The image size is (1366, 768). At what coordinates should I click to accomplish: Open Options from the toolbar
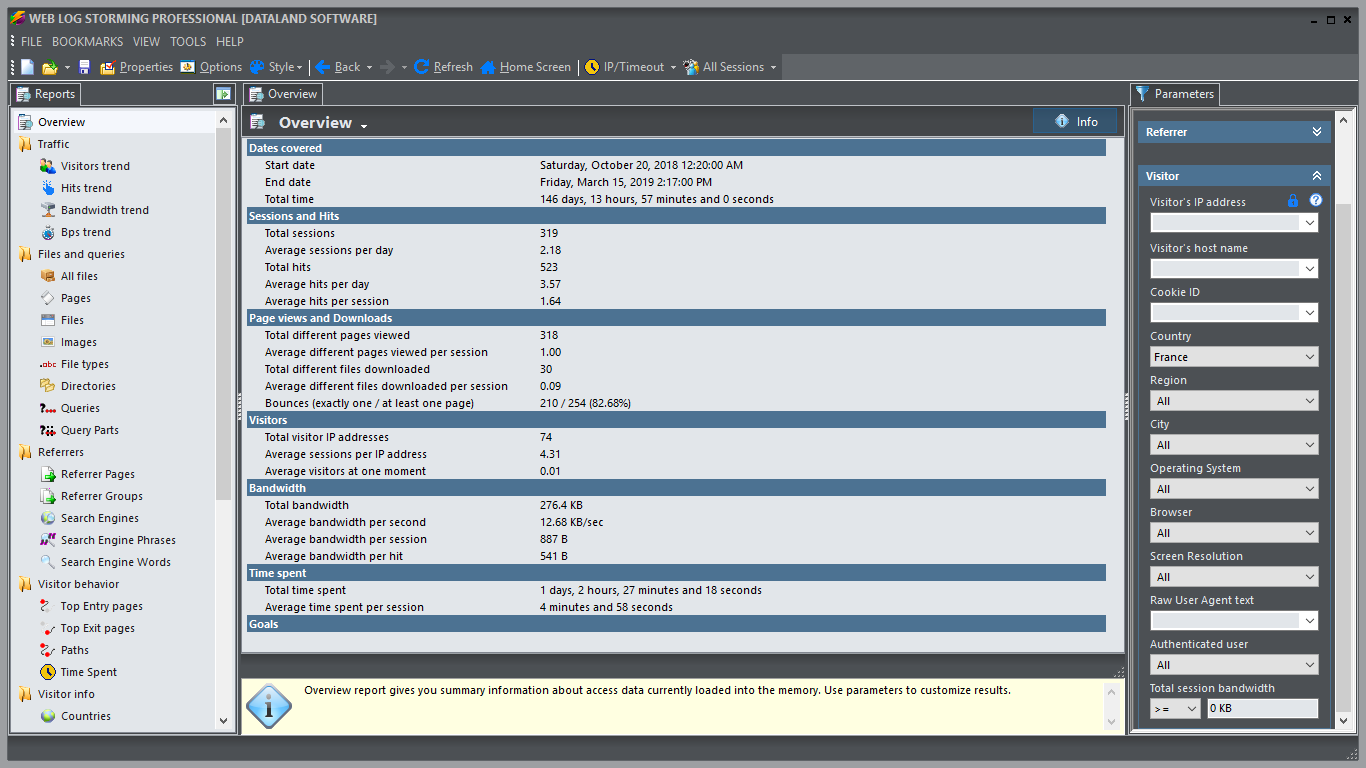[211, 67]
